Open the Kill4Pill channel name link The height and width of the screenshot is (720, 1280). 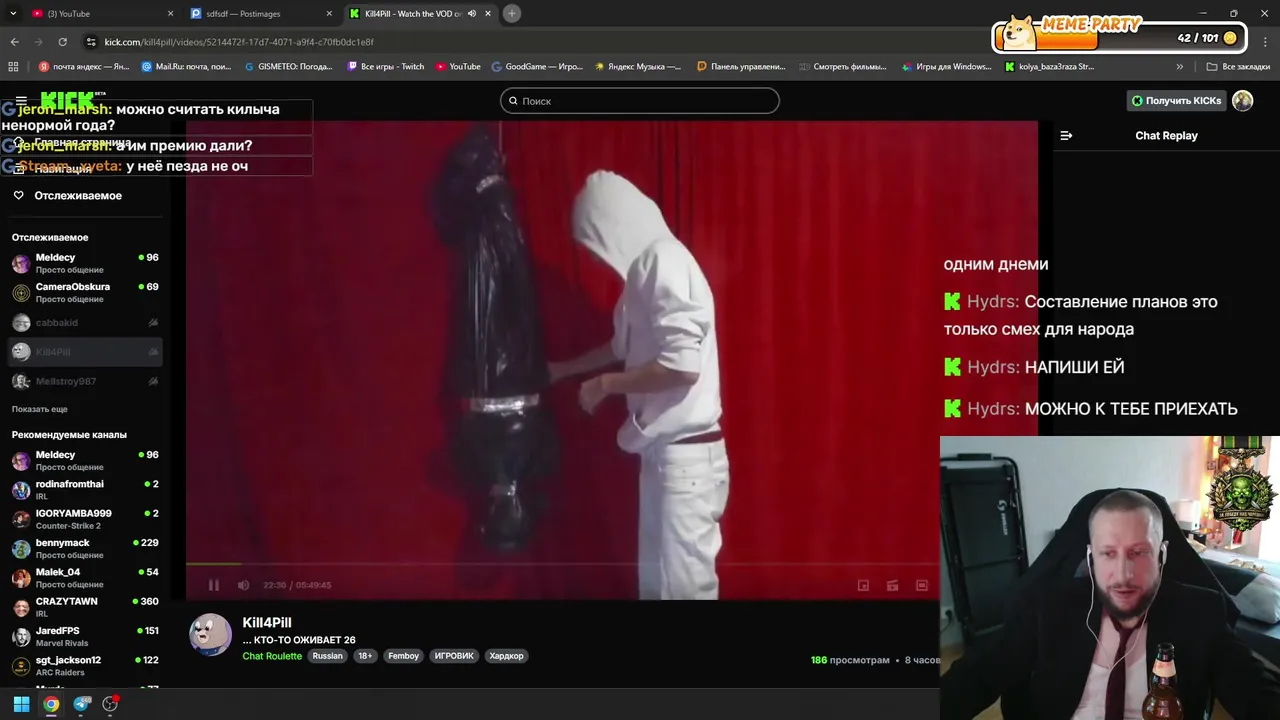(267, 622)
